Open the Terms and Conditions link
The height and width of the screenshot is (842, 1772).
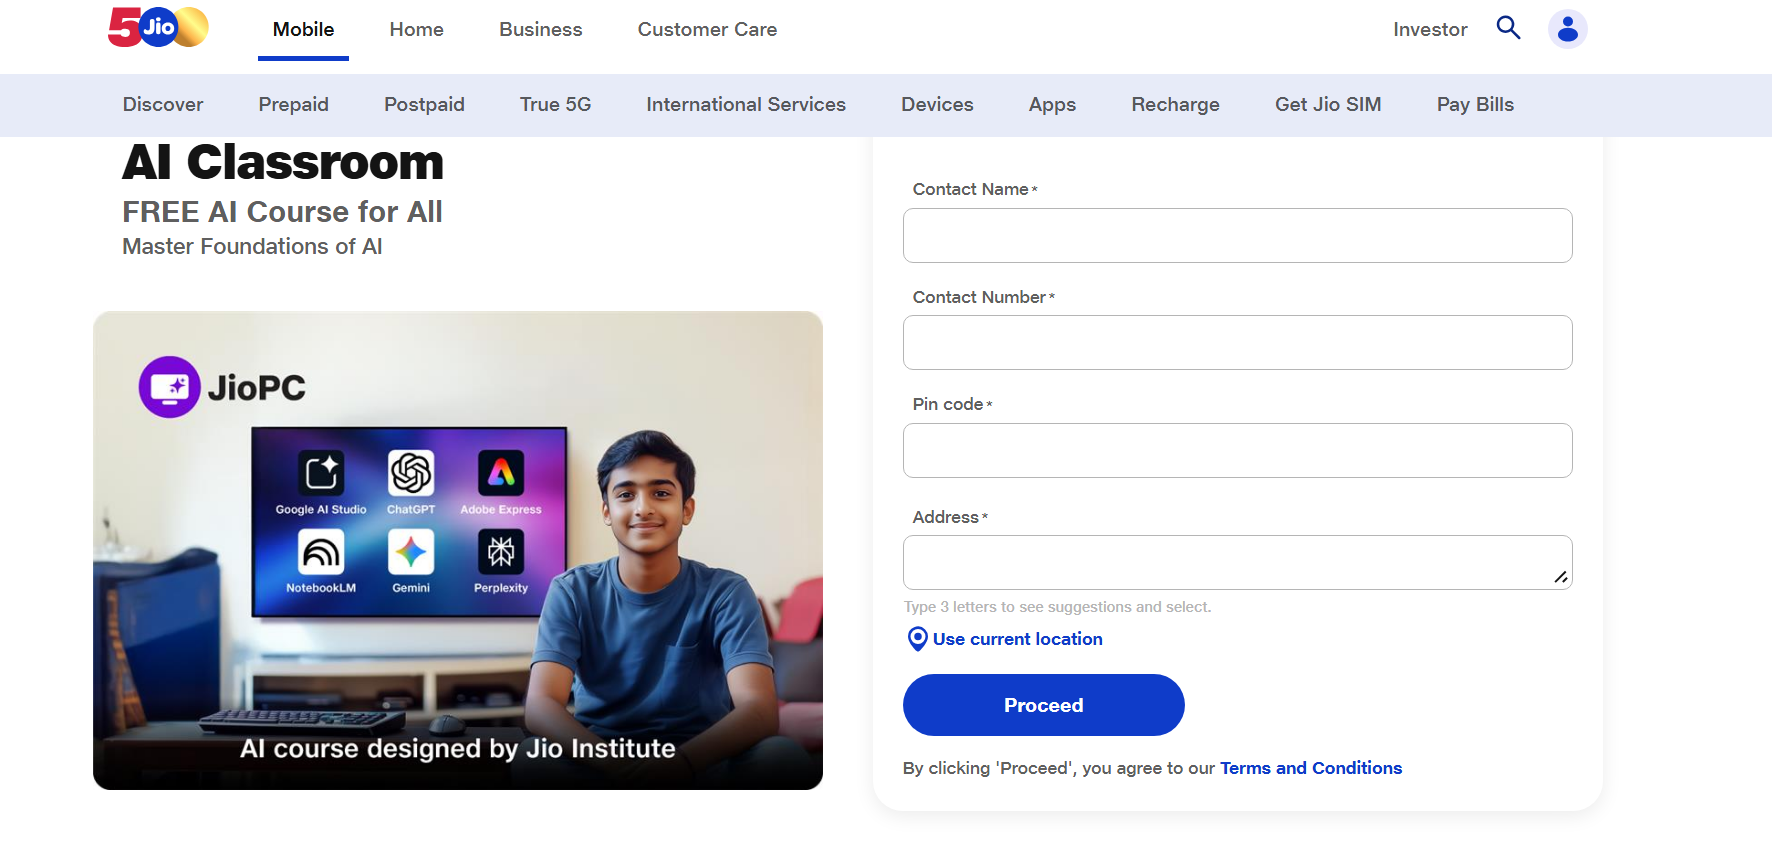click(x=1311, y=768)
